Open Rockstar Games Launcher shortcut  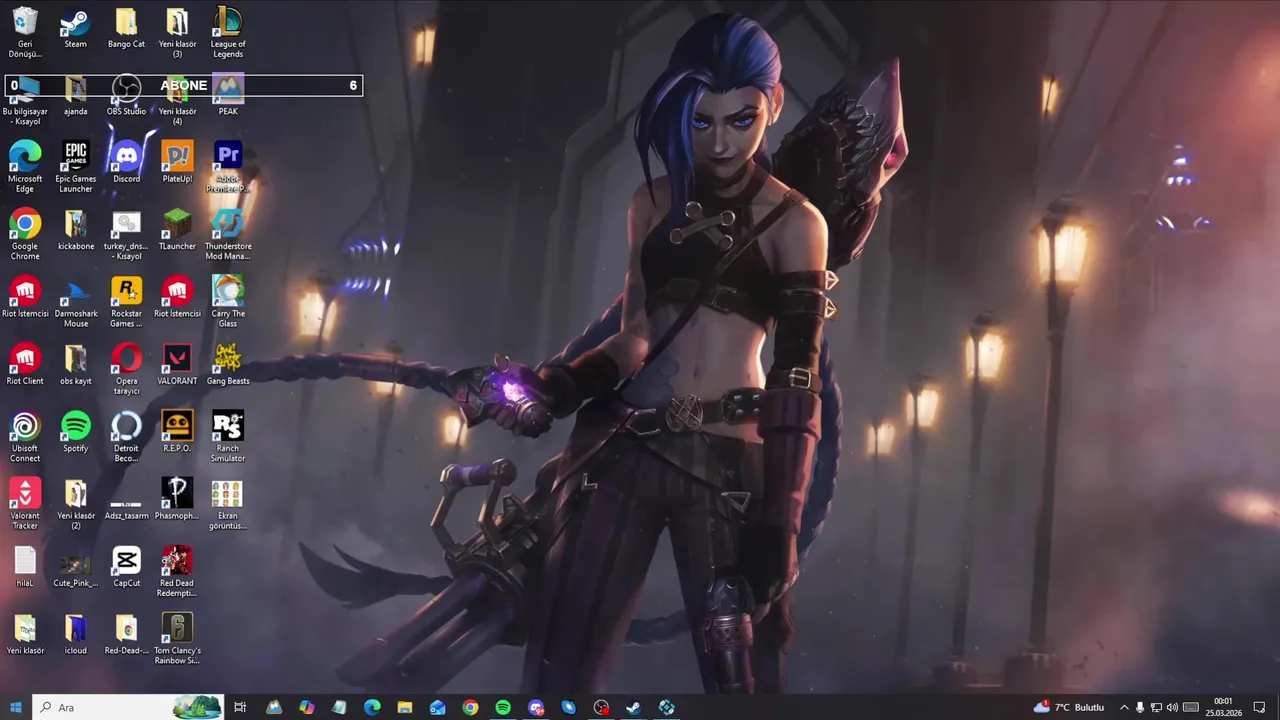click(126, 302)
